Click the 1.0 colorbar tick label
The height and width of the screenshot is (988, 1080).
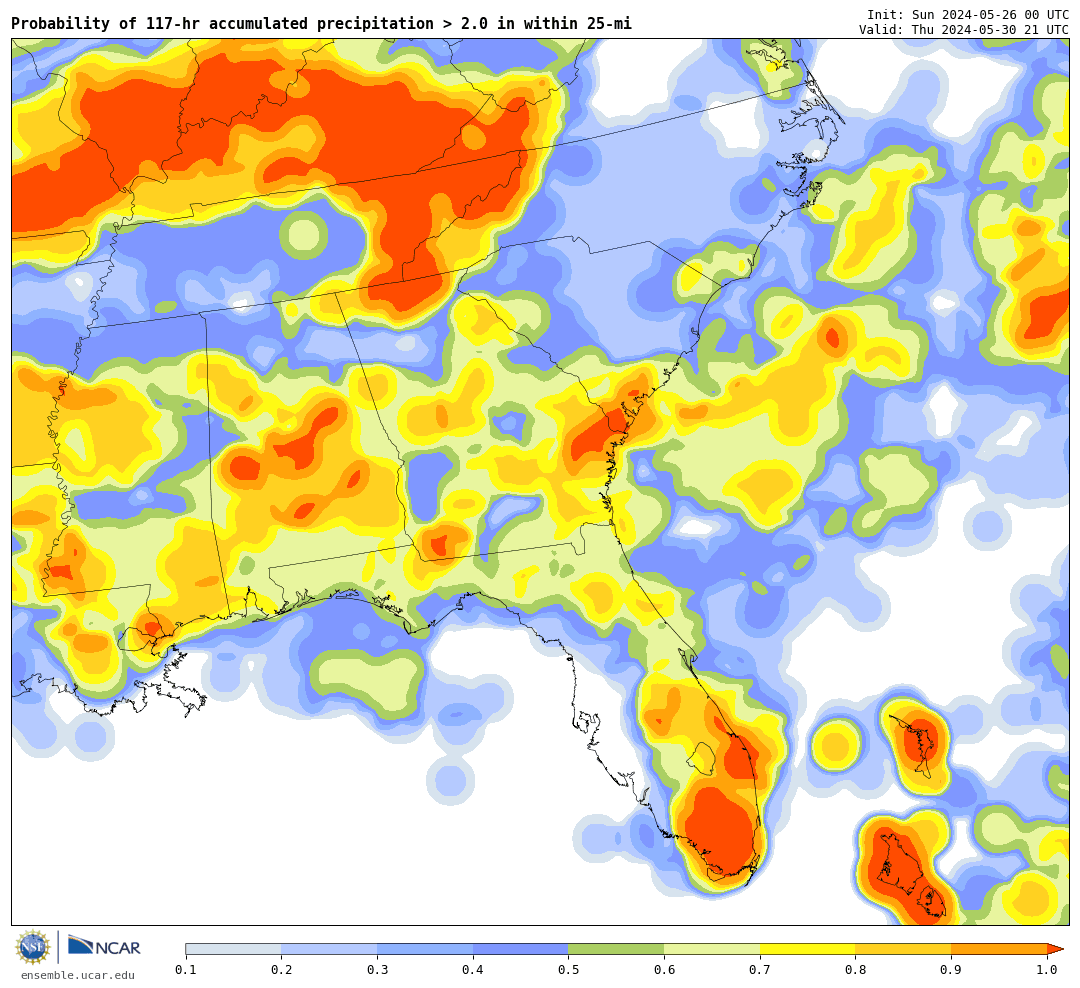click(1047, 969)
